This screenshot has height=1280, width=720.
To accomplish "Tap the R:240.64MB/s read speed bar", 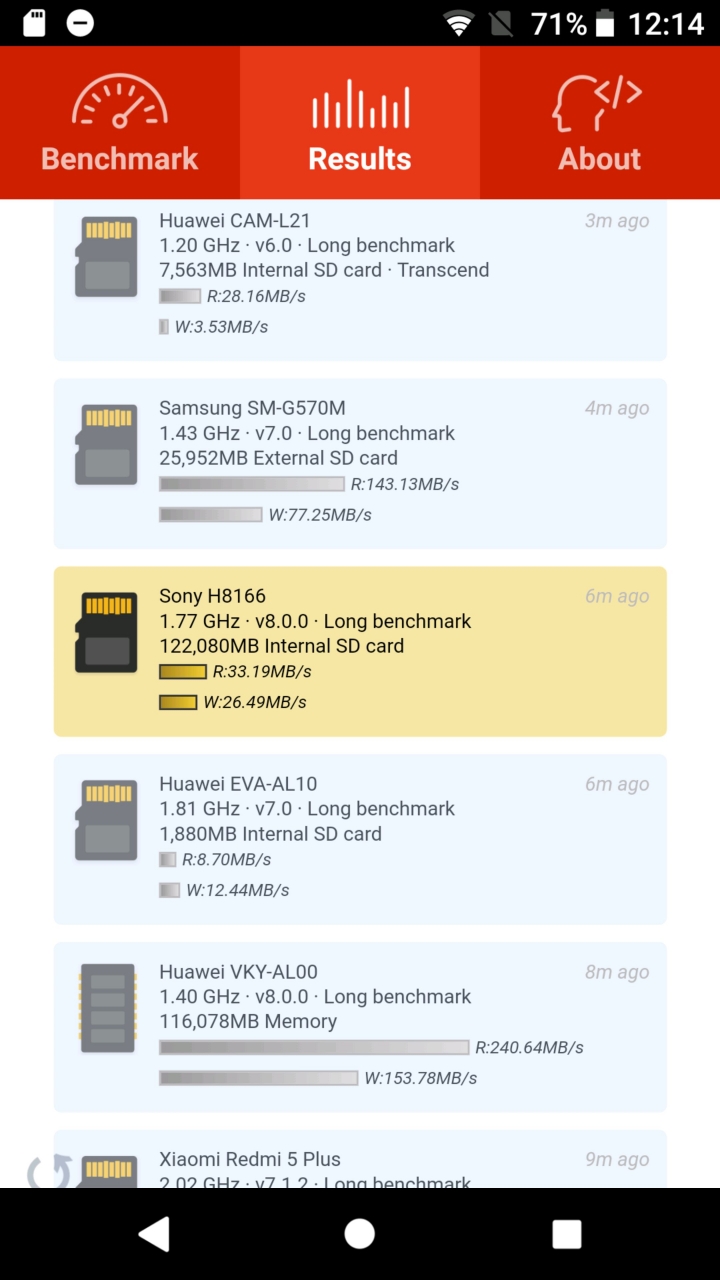I will click(314, 1048).
